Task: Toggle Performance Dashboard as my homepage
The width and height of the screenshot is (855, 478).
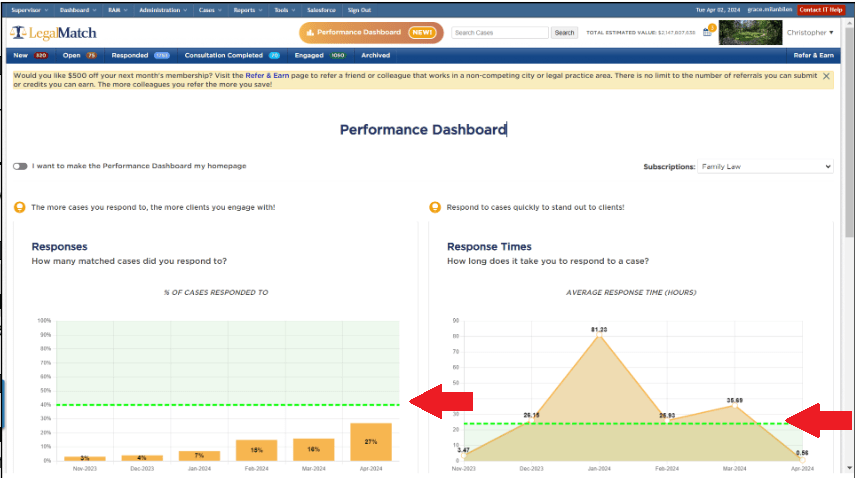Action: pyautogui.click(x=20, y=166)
